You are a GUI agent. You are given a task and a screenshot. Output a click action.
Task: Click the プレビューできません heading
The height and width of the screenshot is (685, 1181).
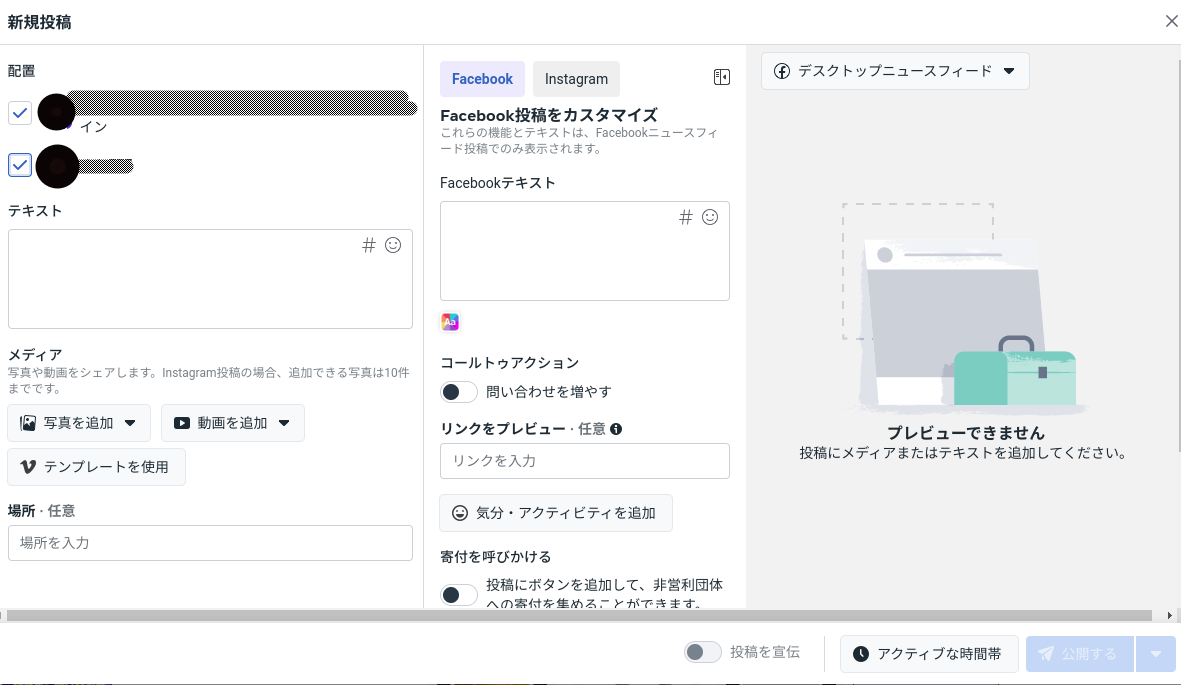[966, 433]
